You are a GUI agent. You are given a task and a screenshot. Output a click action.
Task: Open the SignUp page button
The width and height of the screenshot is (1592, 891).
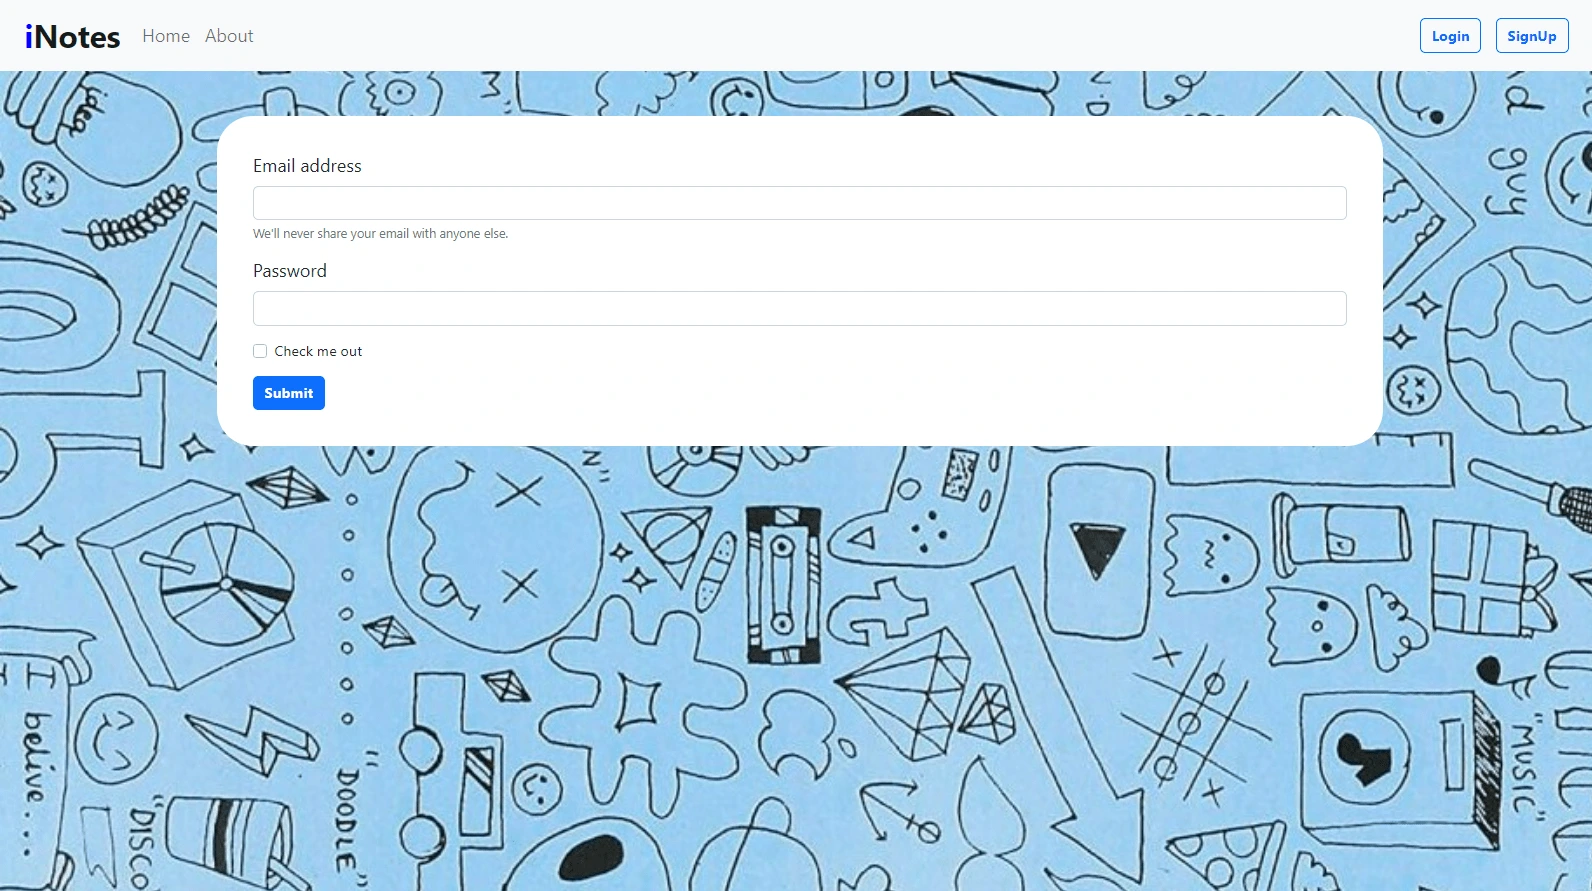click(1532, 36)
